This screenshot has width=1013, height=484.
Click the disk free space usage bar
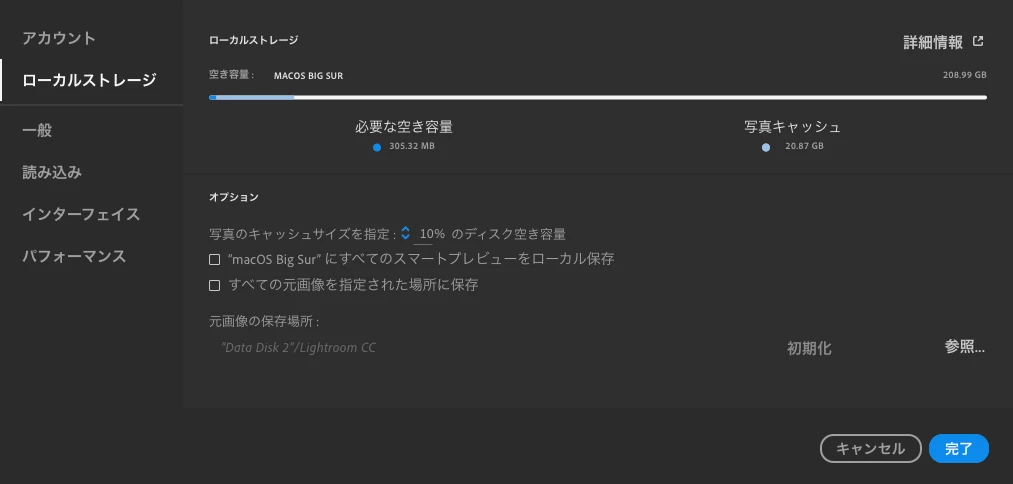pos(598,98)
